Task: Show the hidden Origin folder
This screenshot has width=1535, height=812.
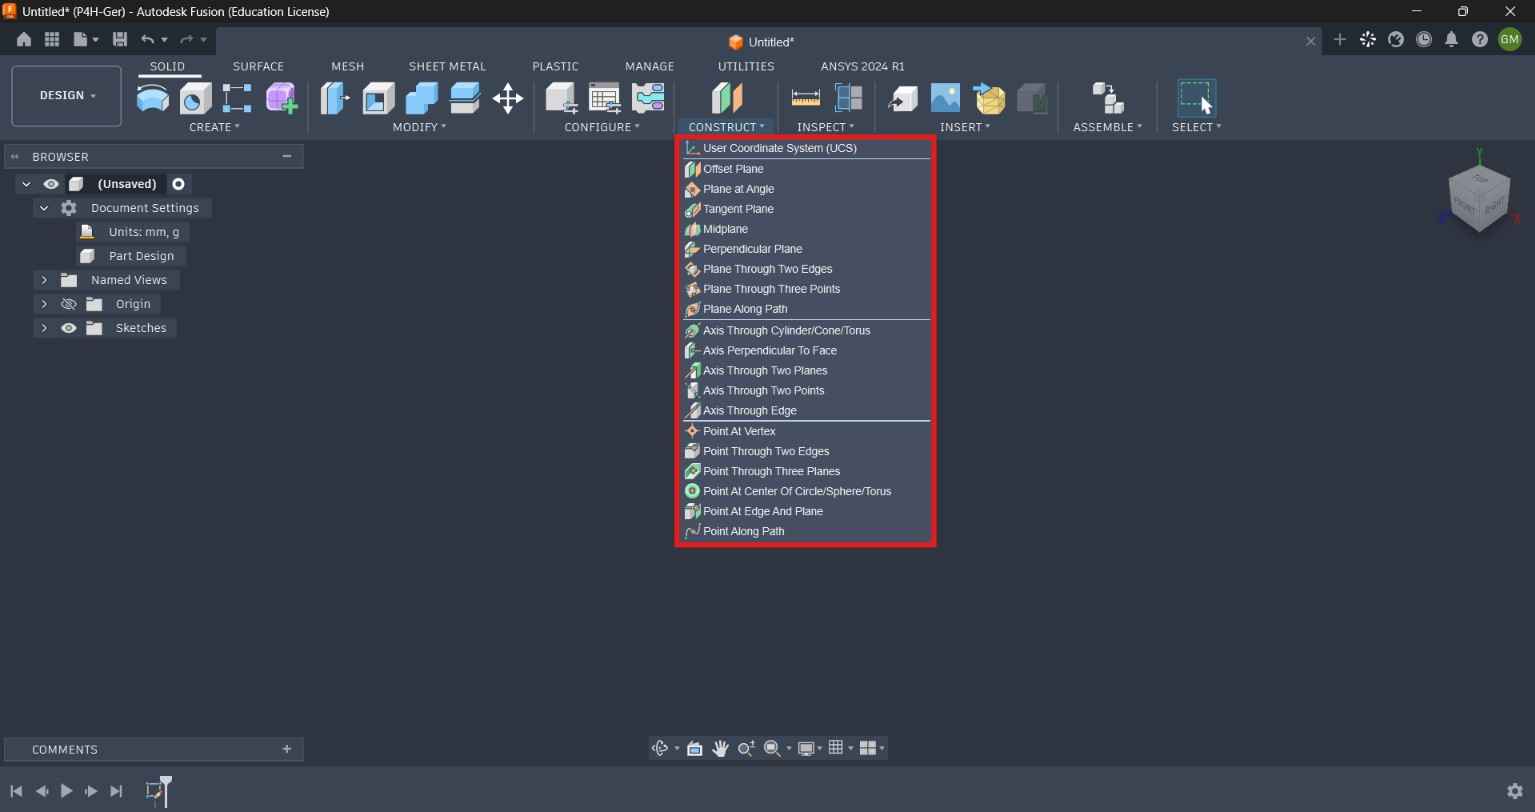Action: pyautogui.click(x=68, y=304)
